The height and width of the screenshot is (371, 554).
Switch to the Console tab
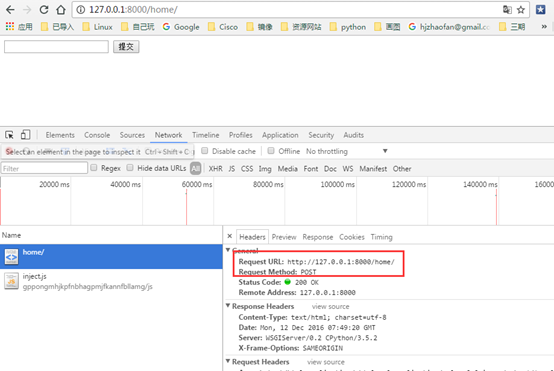[x=97, y=135]
